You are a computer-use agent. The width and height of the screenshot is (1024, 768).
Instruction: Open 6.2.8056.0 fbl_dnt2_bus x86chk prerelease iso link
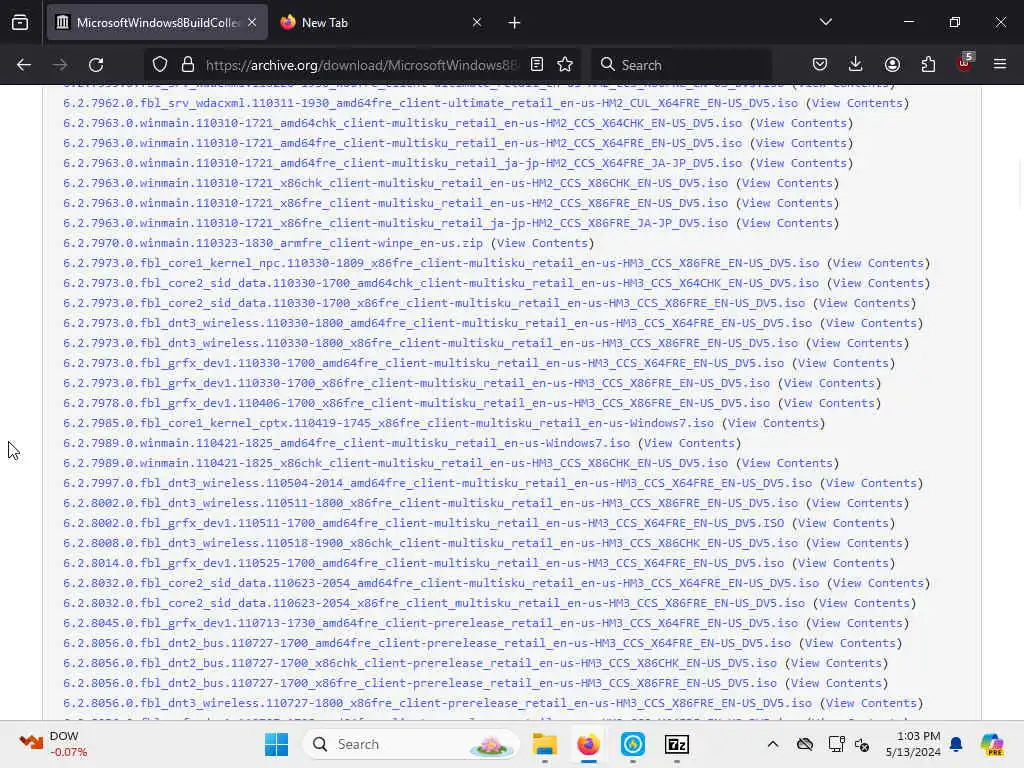click(420, 664)
